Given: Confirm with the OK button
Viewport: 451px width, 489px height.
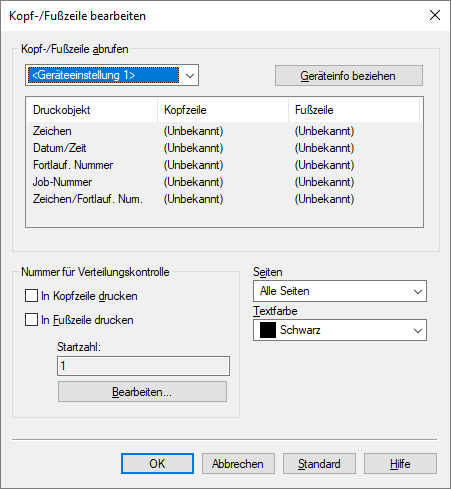Looking at the screenshot, I should click(x=157, y=463).
